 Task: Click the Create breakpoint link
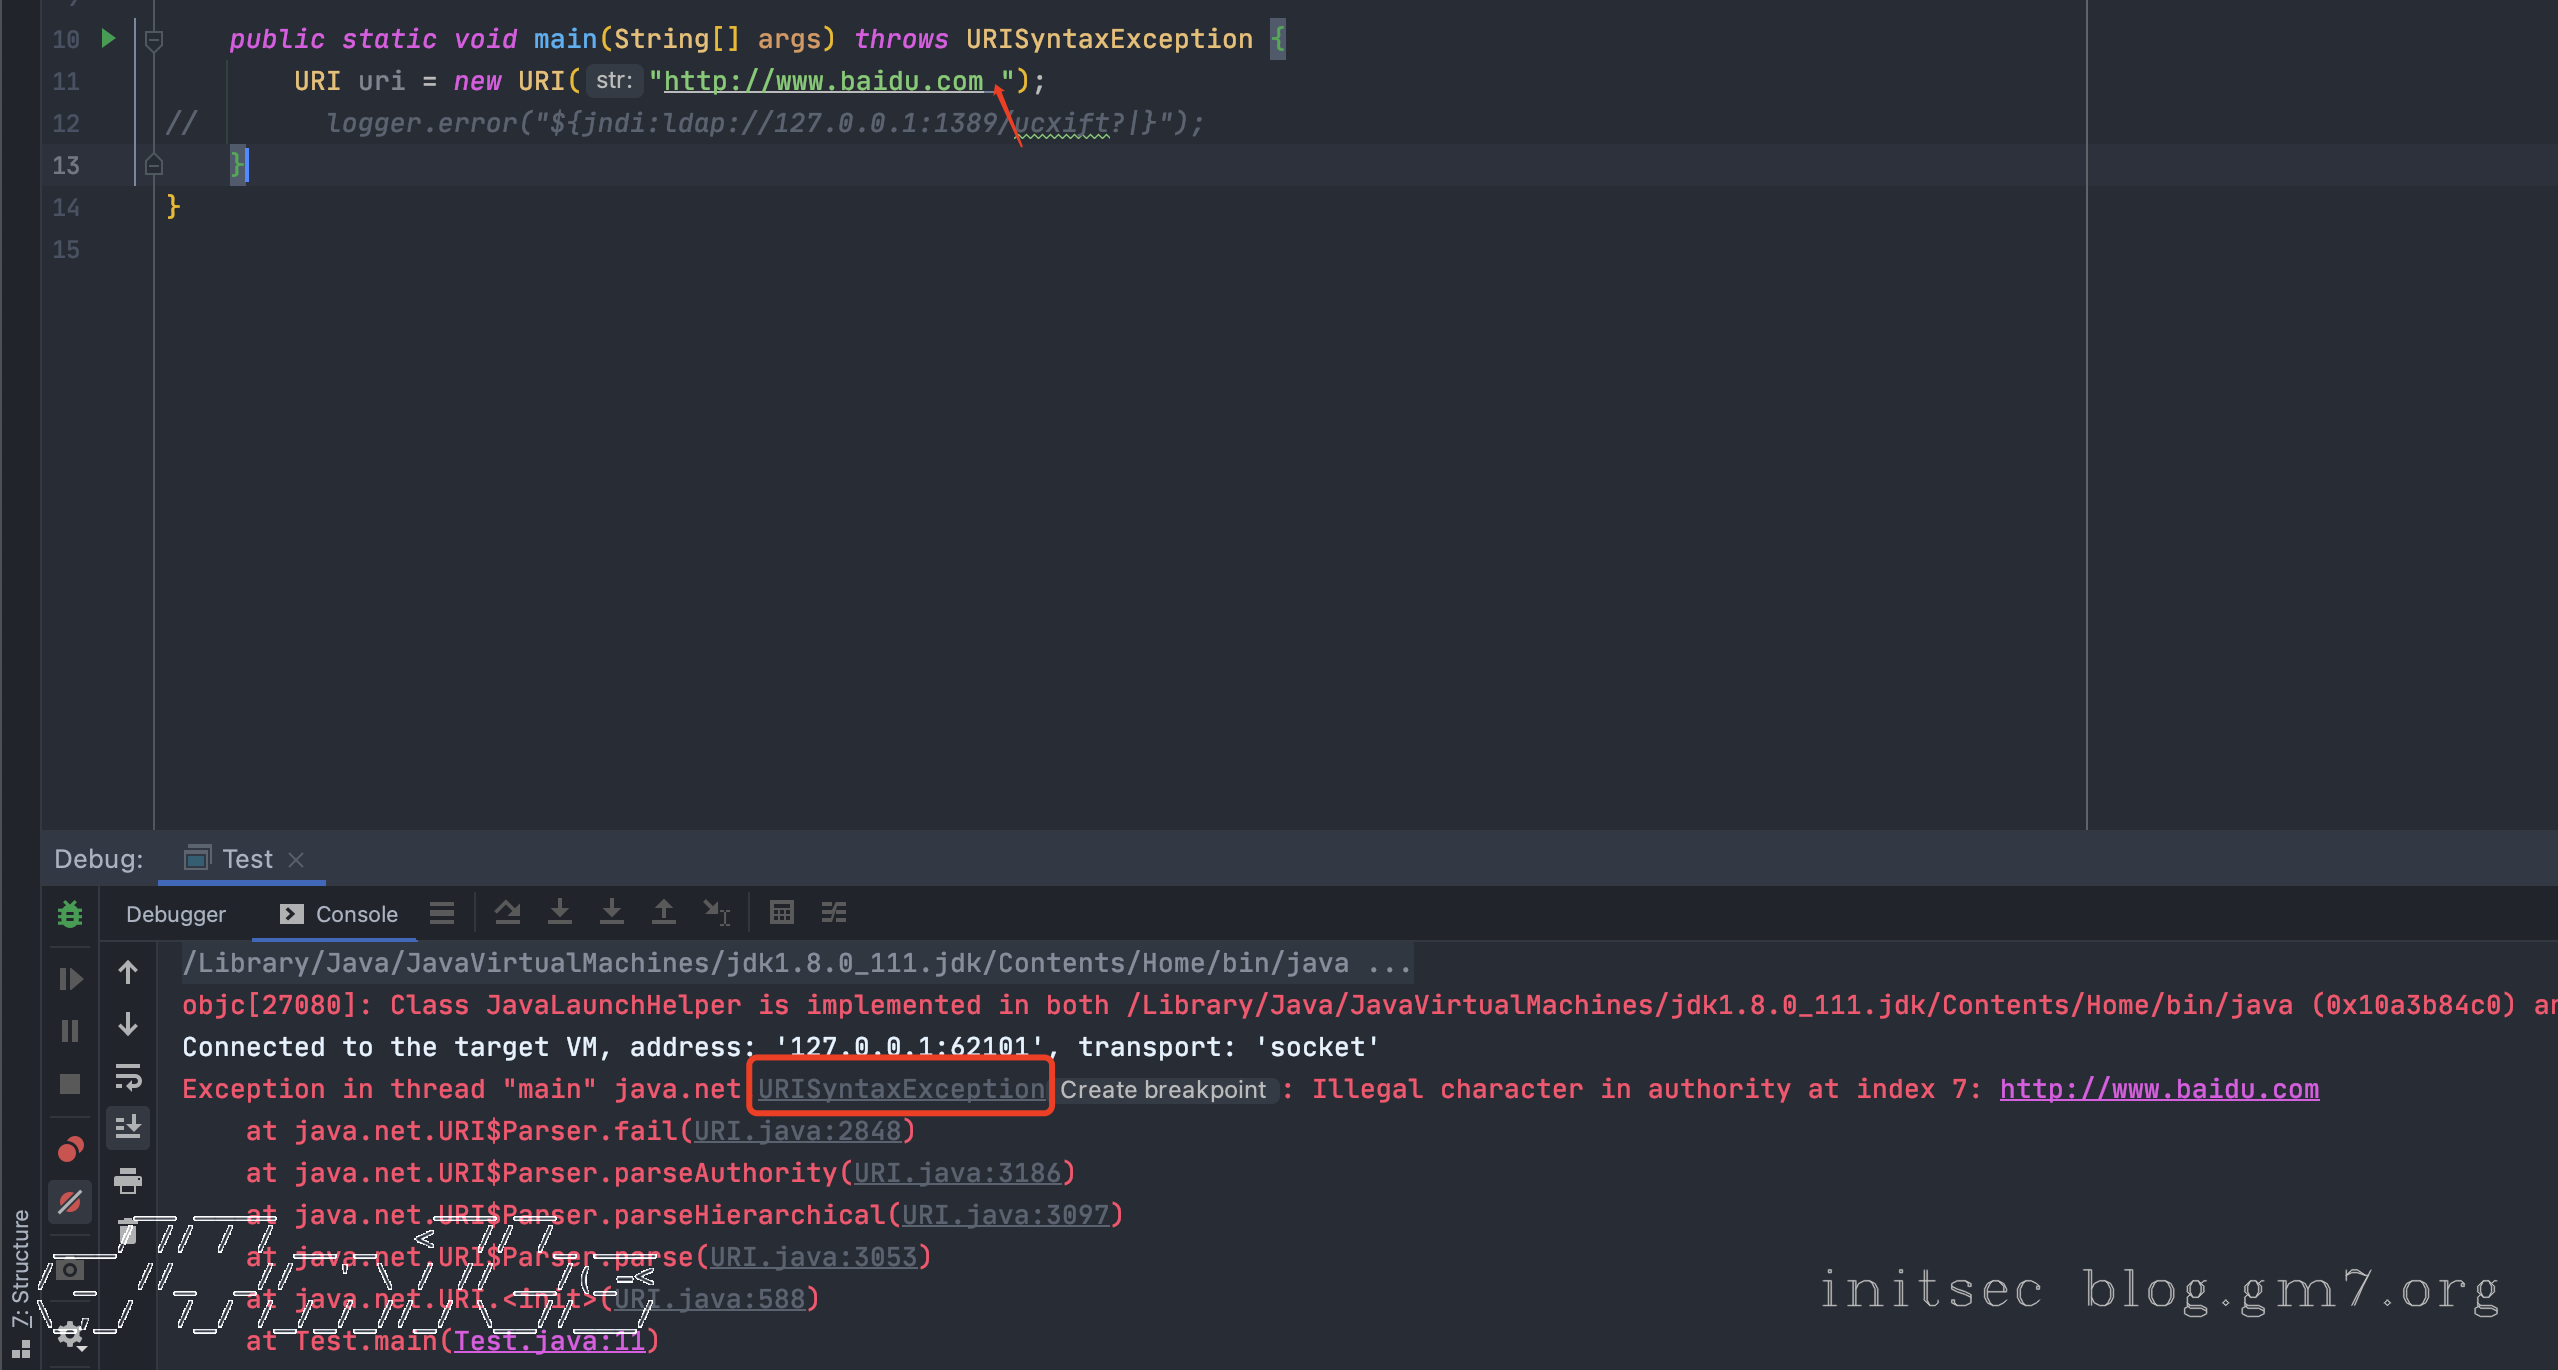pos(1163,1090)
